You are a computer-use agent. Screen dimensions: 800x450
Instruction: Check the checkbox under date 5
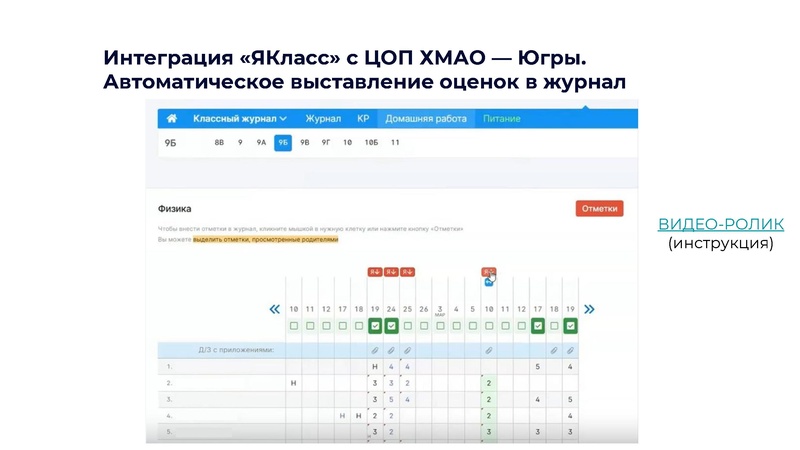[472, 326]
